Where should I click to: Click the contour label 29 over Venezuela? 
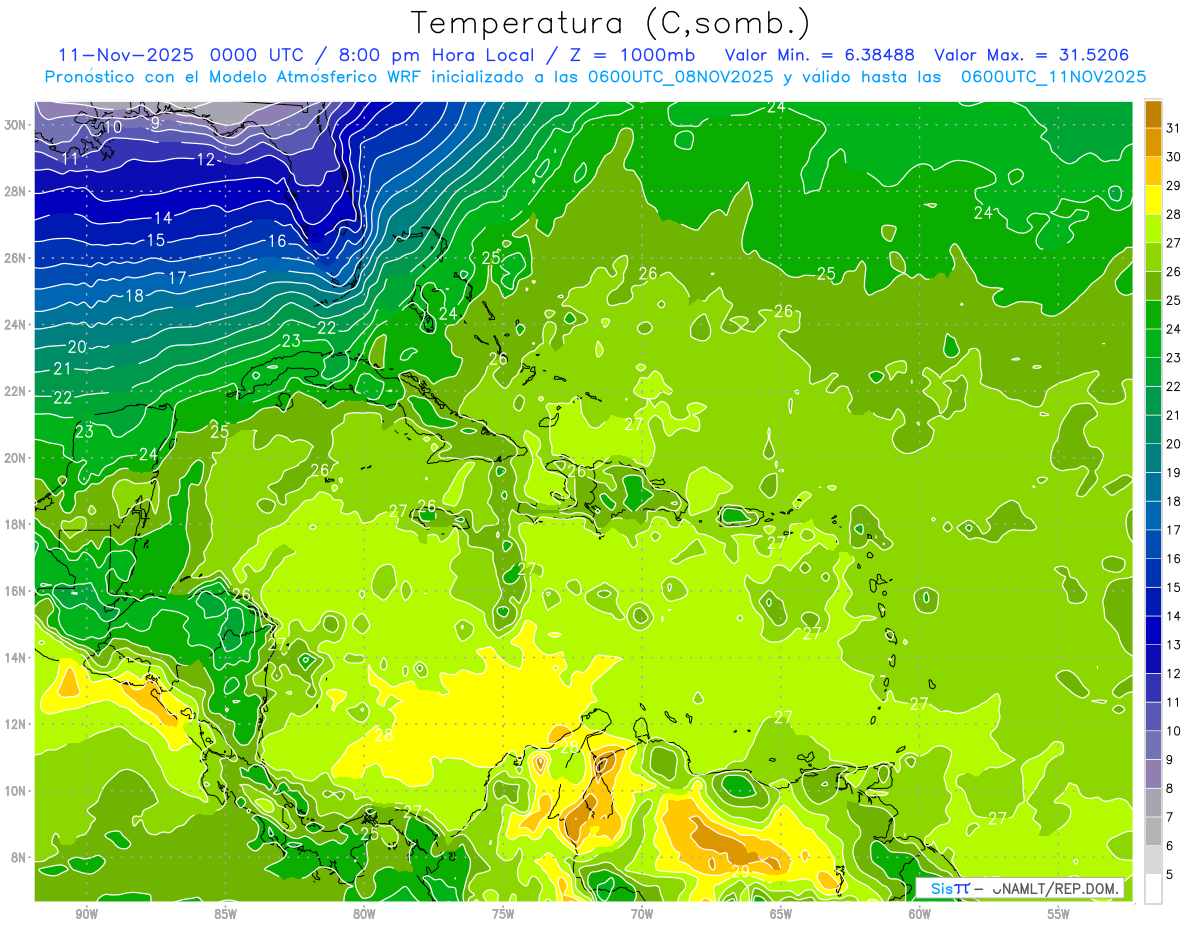click(x=741, y=872)
